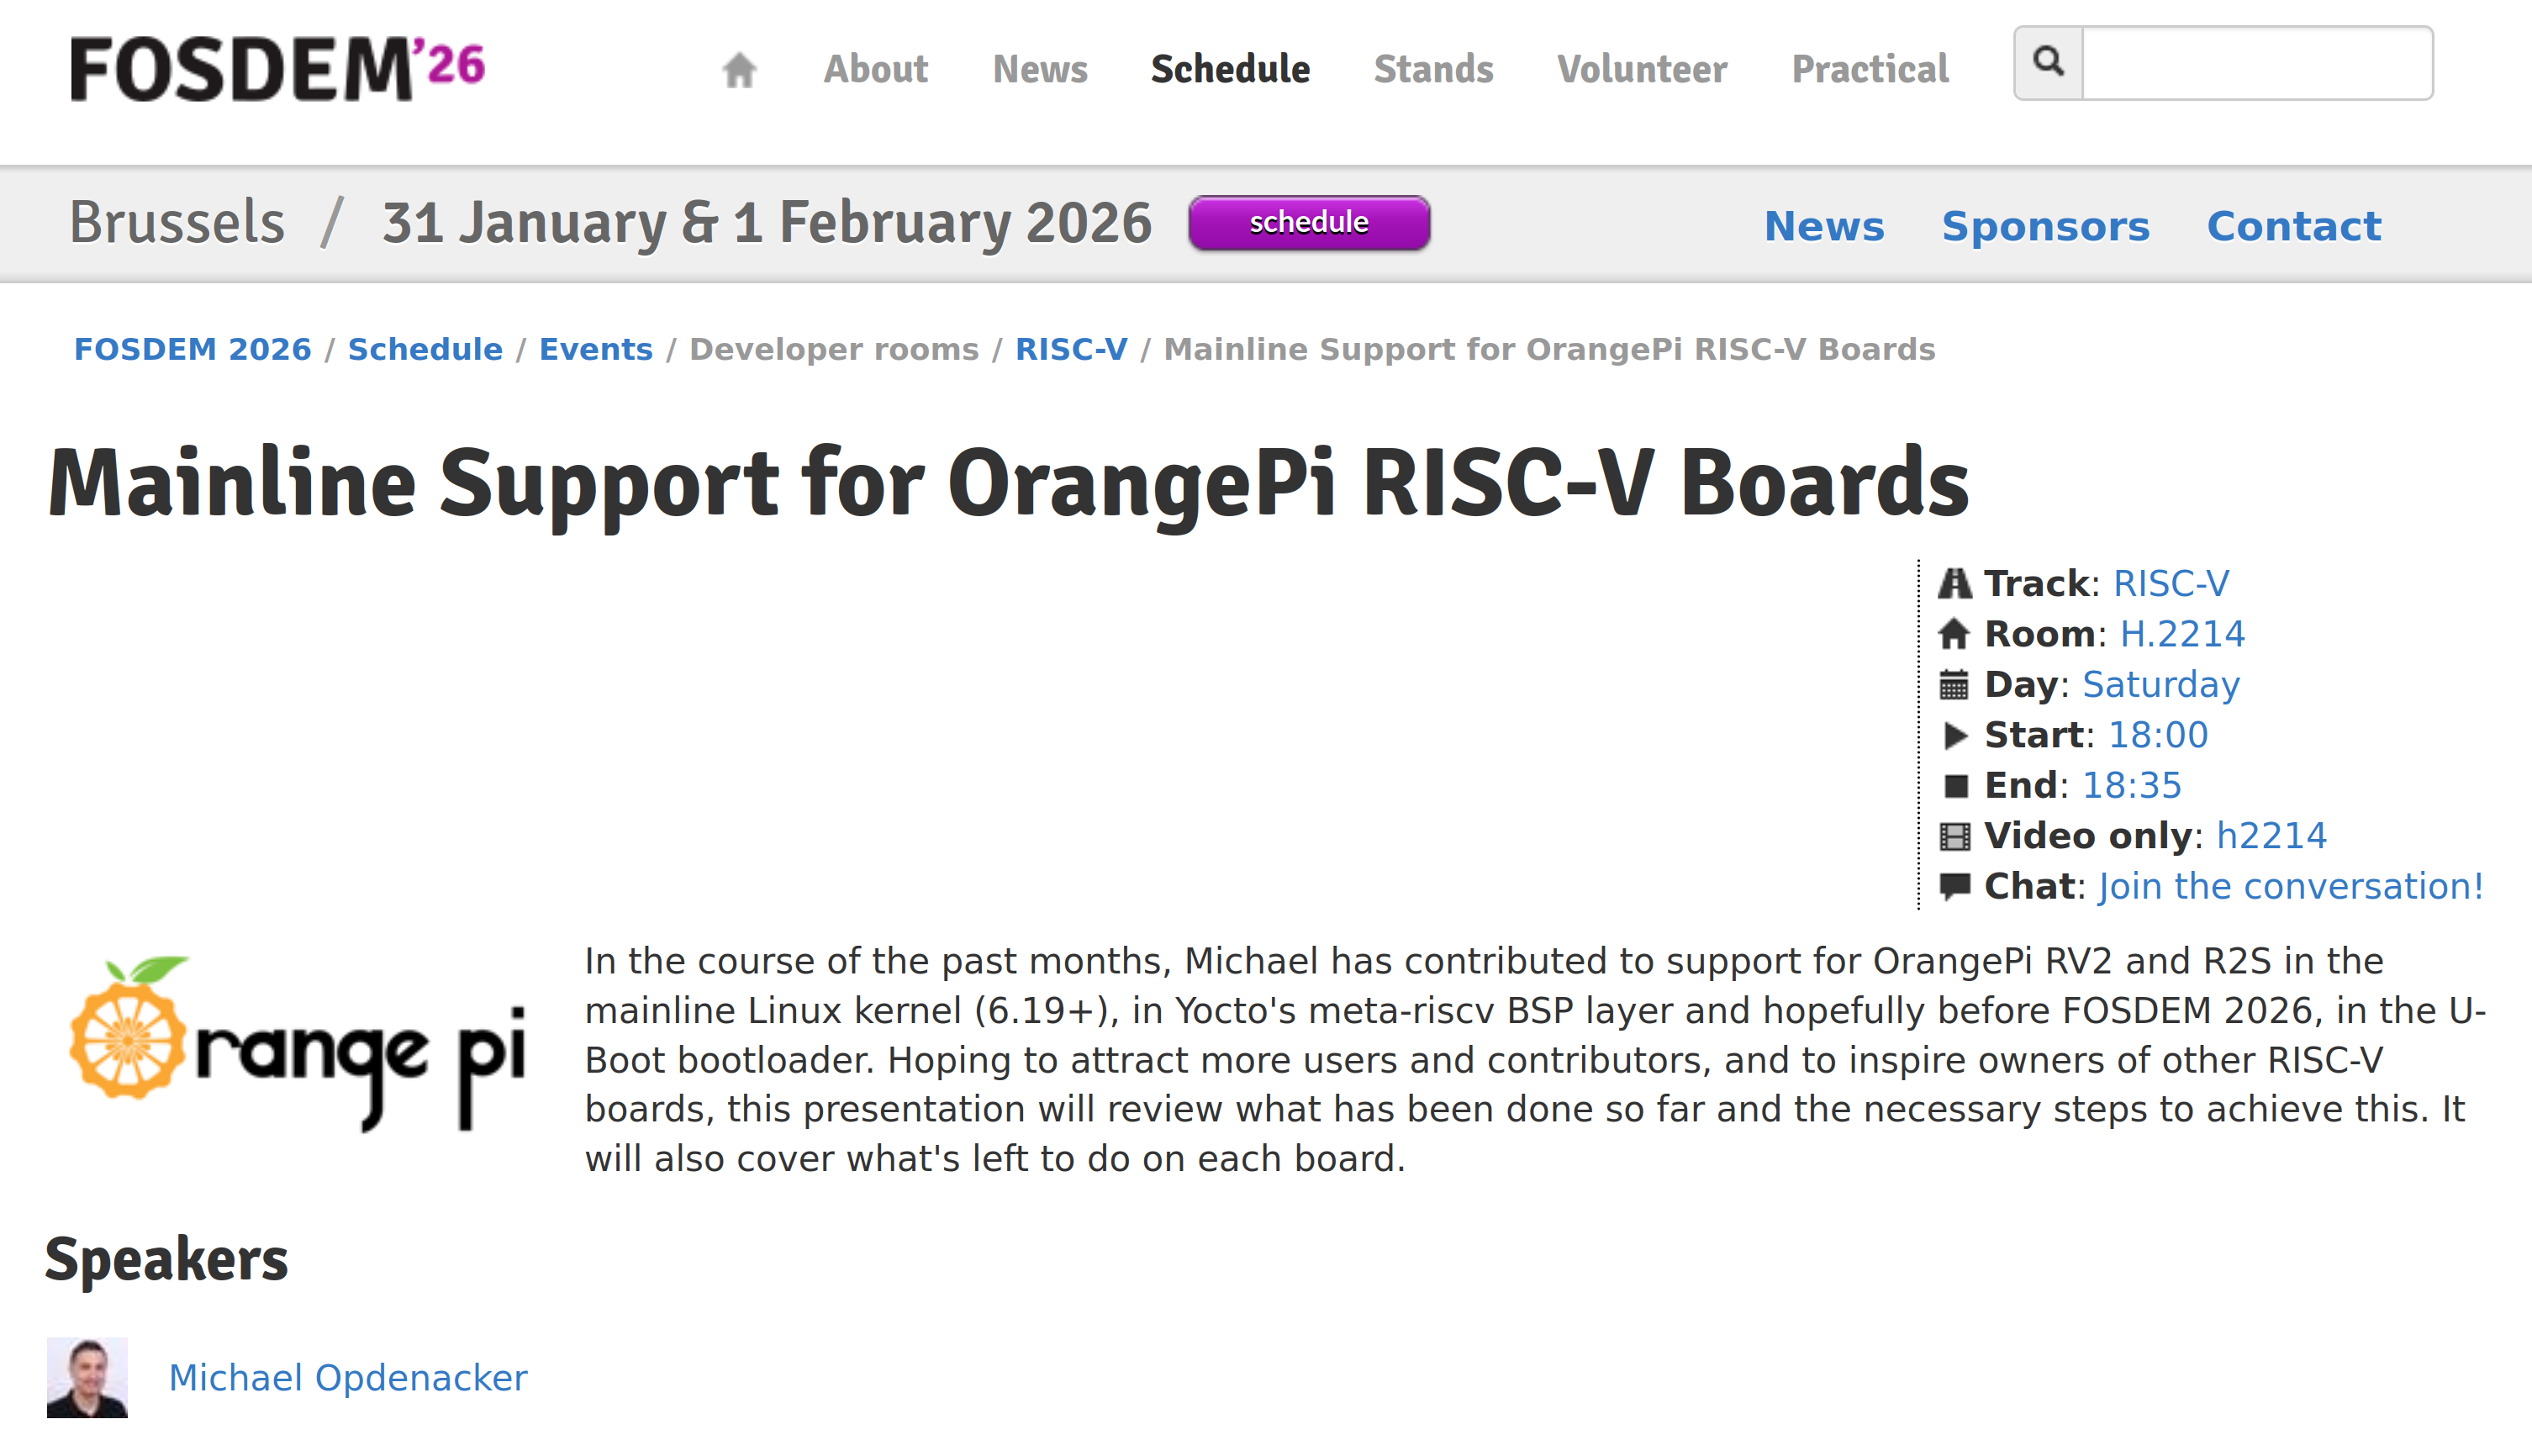The height and width of the screenshot is (1456, 2532).
Task: Click the RISC-V breadcrumb link
Action: pyautogui.click(x=1071, y=349)
